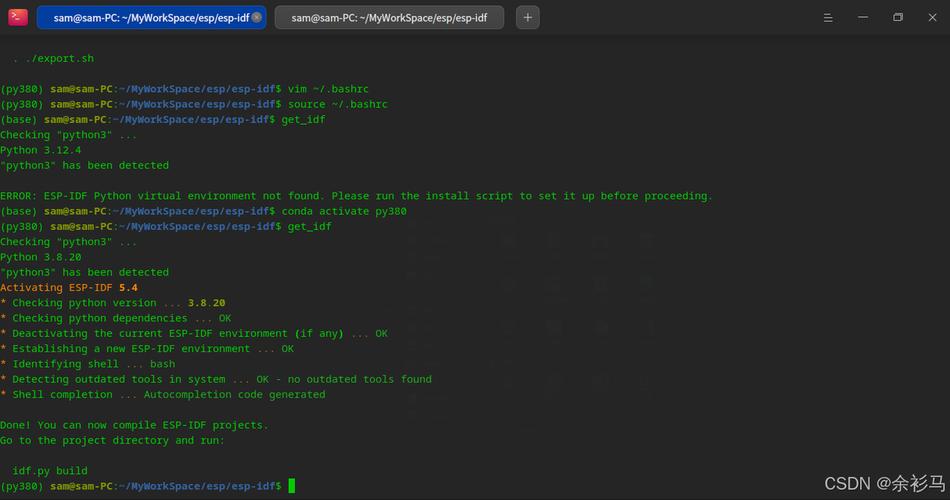Click the 'Python 3.12.4' output line

tap(41, 150)
